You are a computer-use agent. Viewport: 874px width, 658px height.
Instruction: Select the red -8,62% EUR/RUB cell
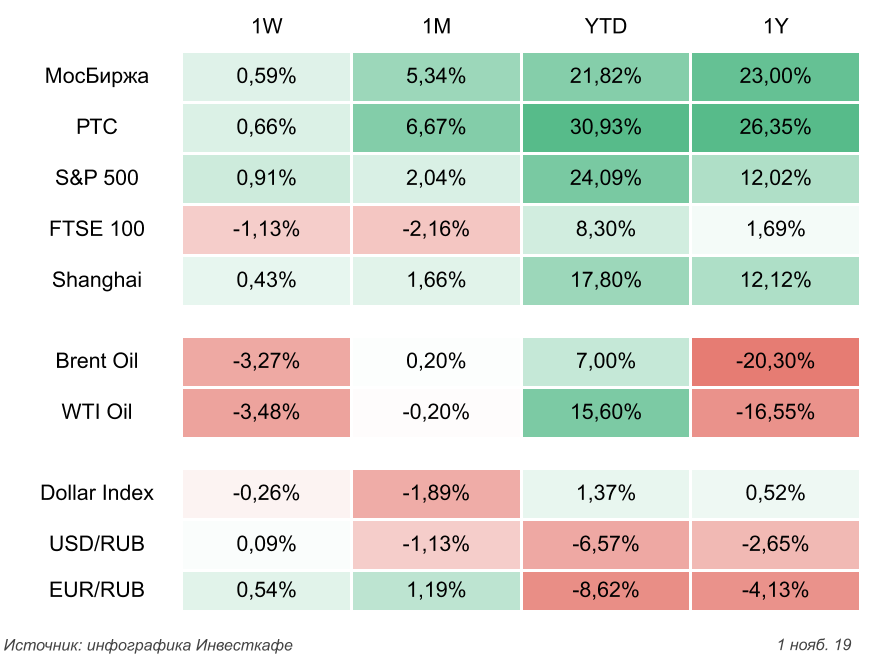tap(605, 590)
